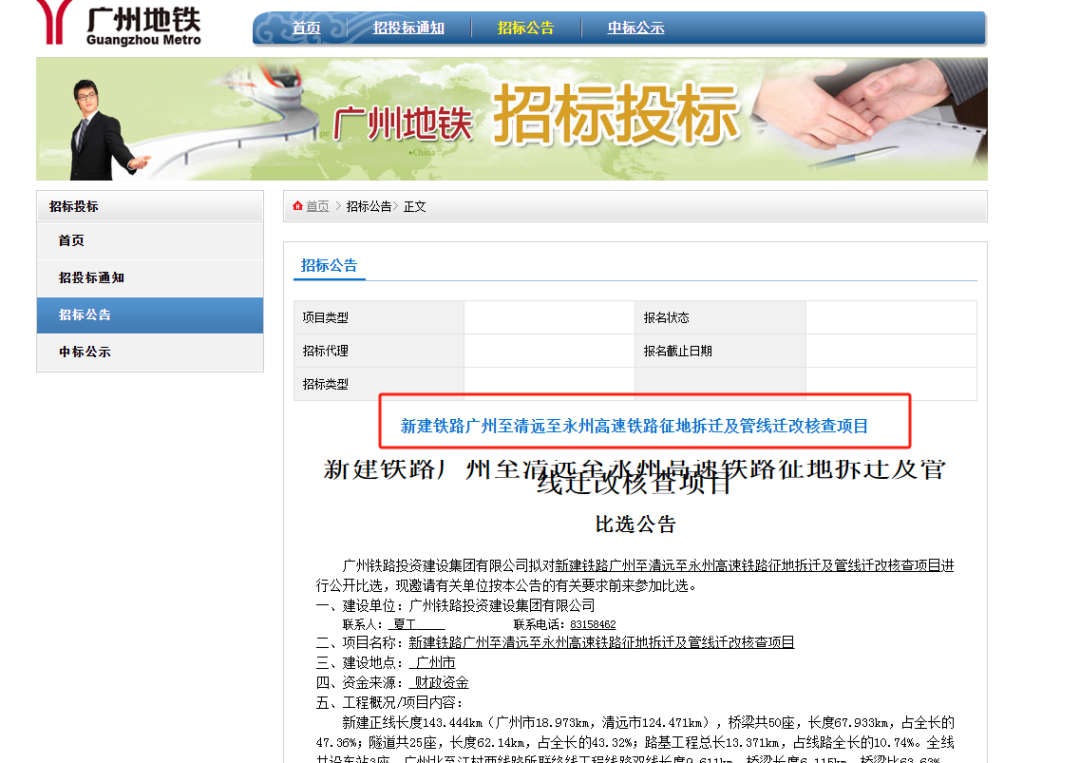Click underlined project name after 项目名称

(x=601, y=642)
